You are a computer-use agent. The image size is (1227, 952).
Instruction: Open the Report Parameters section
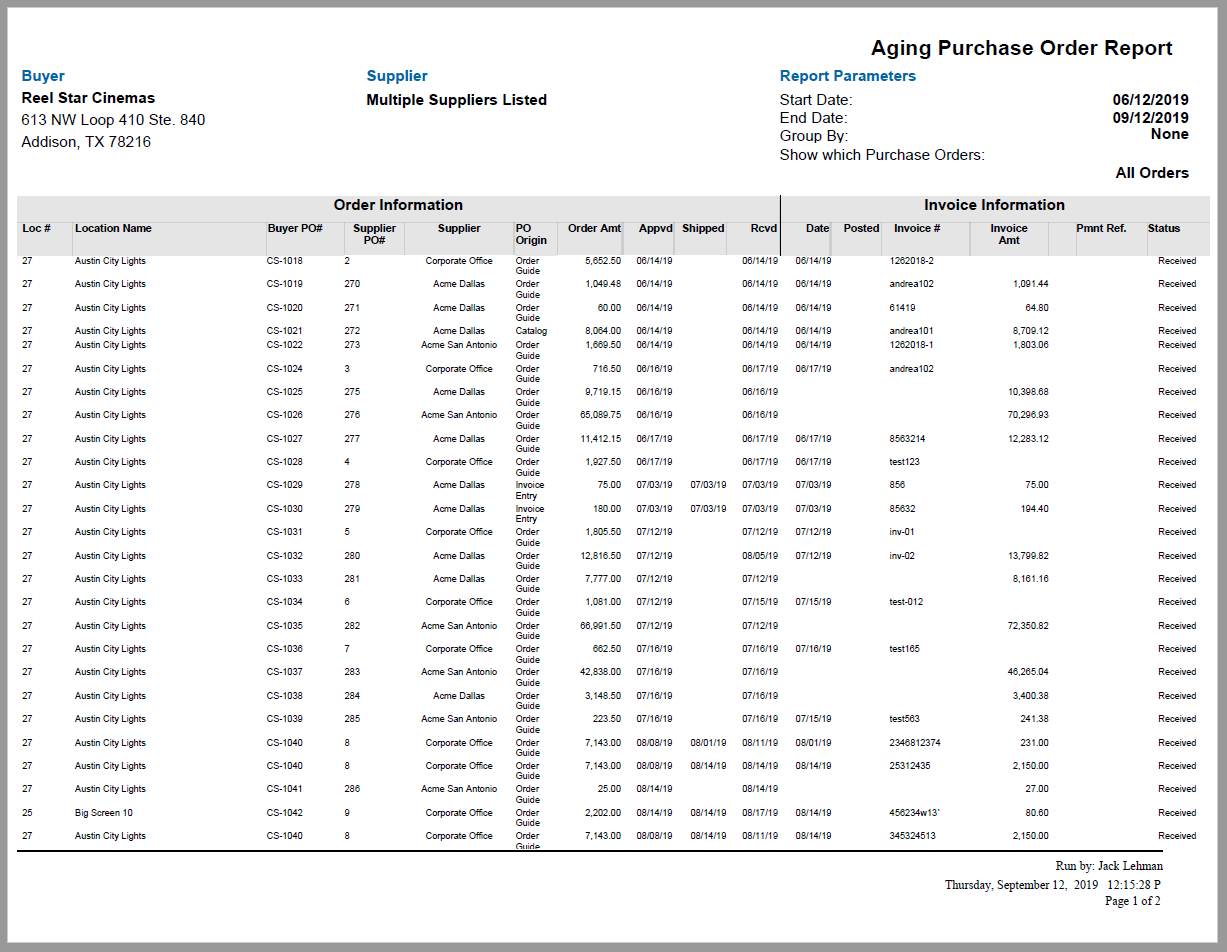(848, 76)
